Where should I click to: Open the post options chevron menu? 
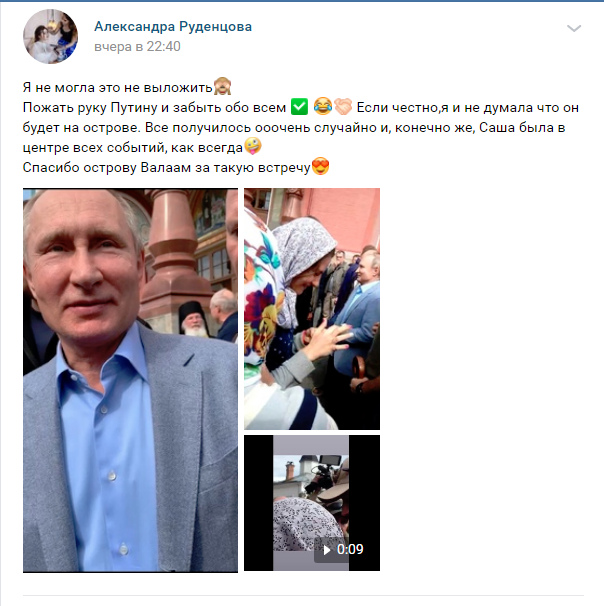574,28
